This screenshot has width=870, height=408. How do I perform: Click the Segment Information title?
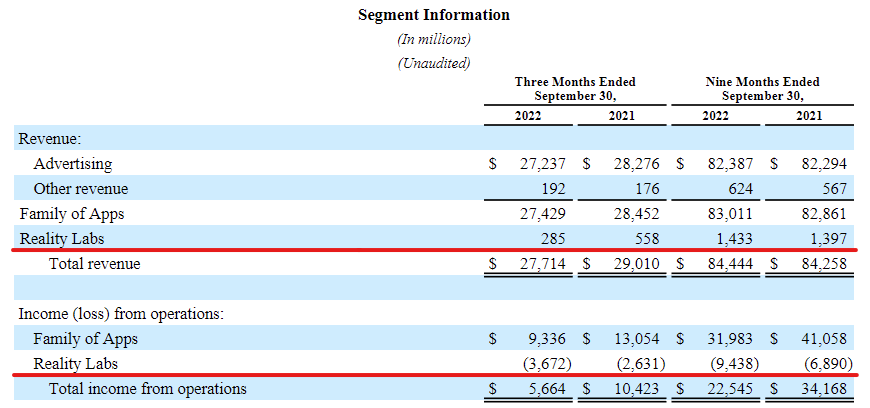click(433, 15)
